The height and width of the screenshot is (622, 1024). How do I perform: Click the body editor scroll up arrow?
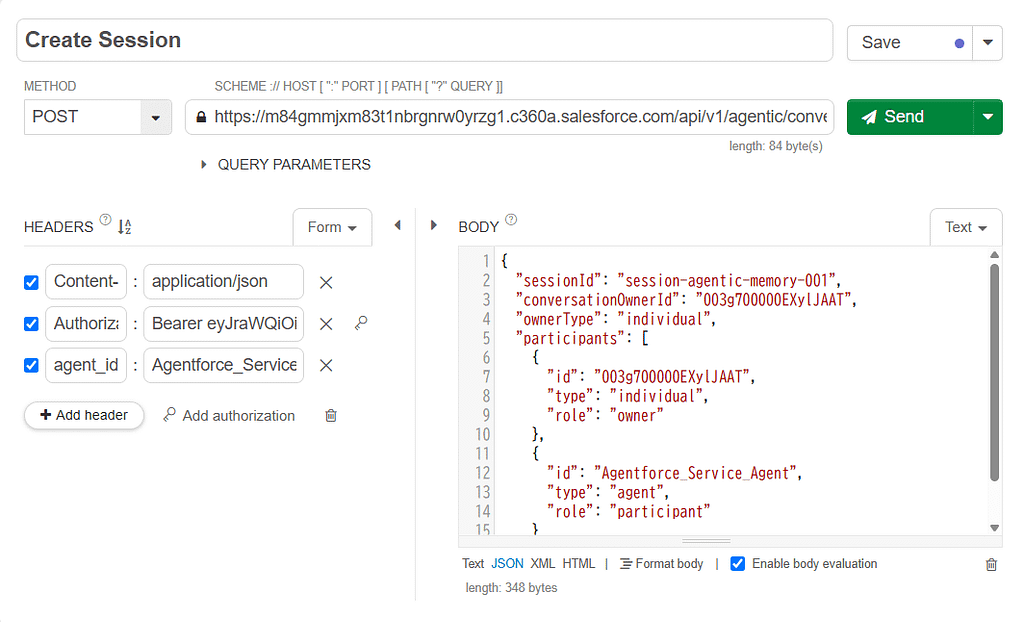(995, 255)
